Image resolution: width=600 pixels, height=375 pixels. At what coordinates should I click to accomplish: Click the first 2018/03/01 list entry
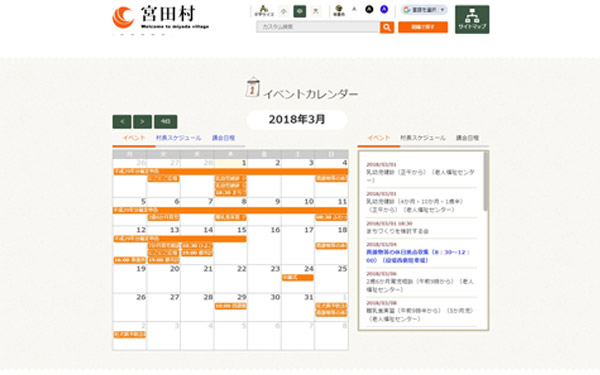421,173
